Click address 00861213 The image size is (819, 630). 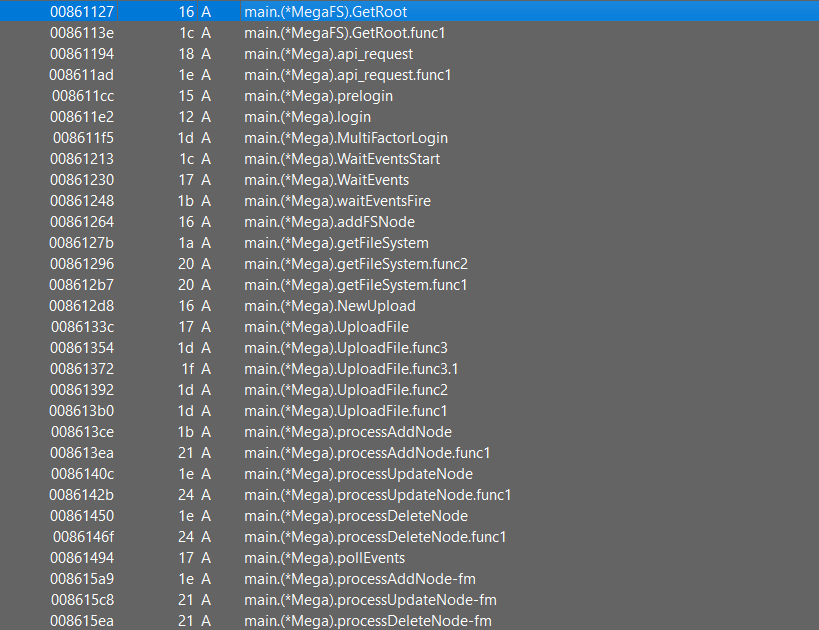tap(81, 159)
